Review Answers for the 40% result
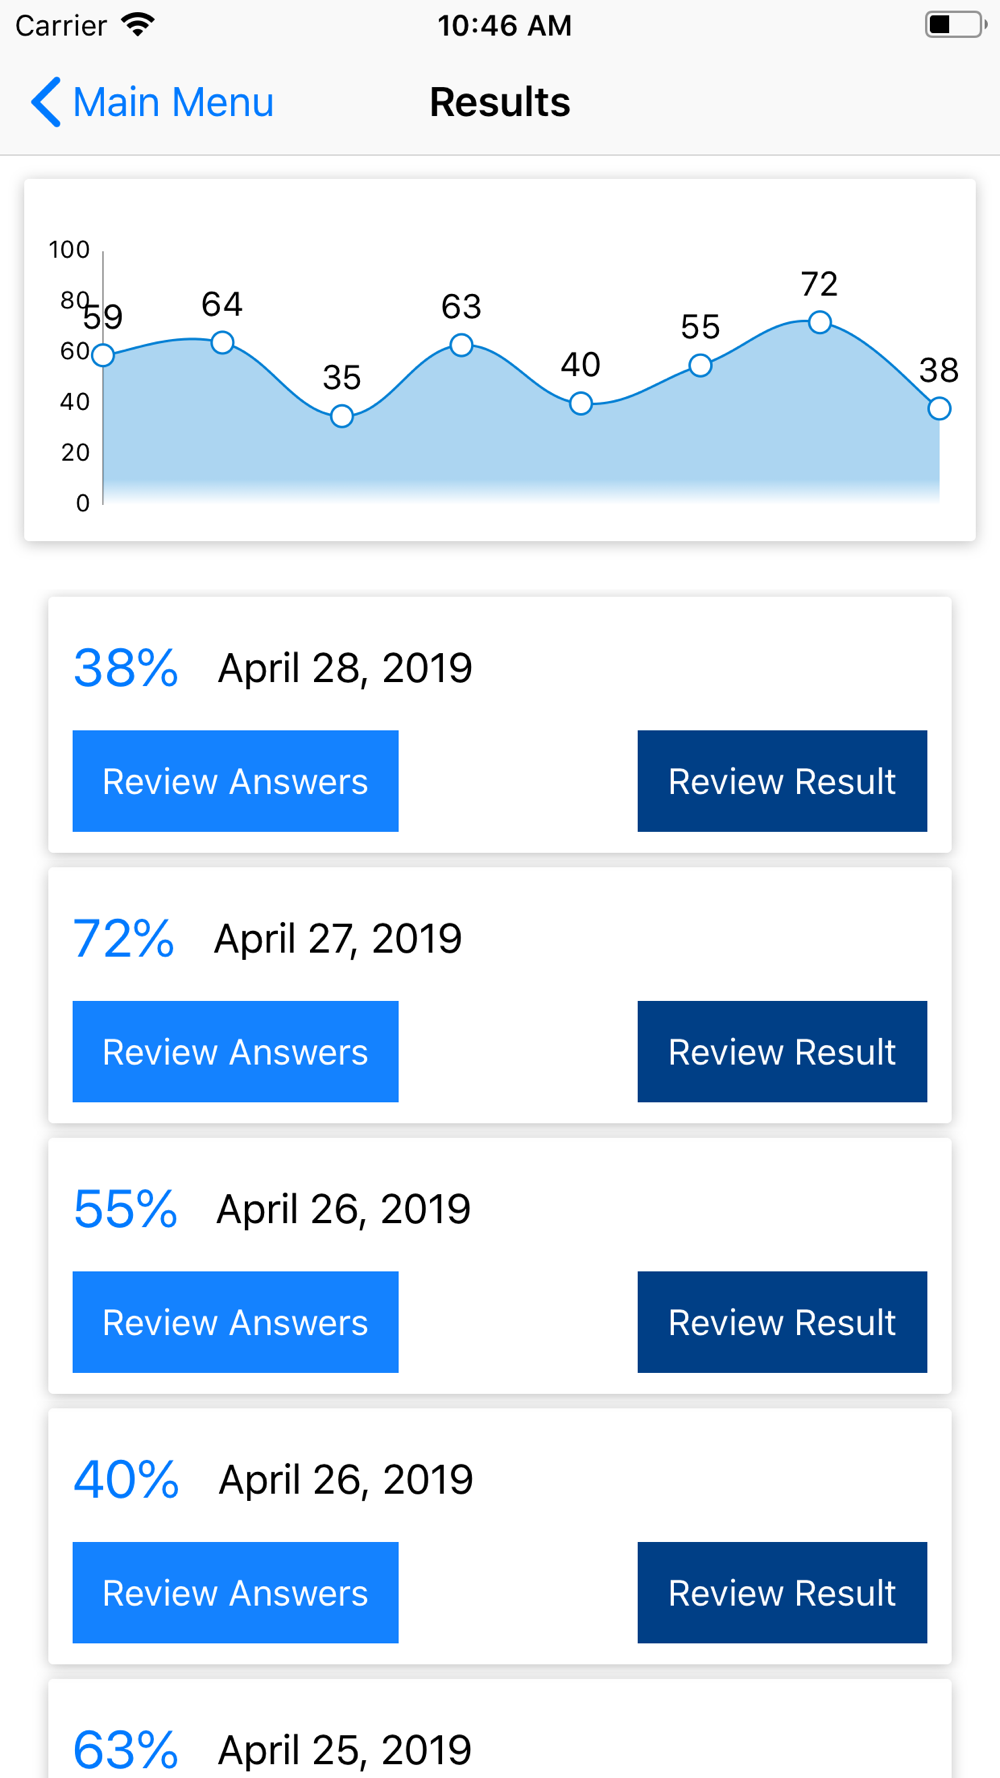 (x=235, y=1593)
